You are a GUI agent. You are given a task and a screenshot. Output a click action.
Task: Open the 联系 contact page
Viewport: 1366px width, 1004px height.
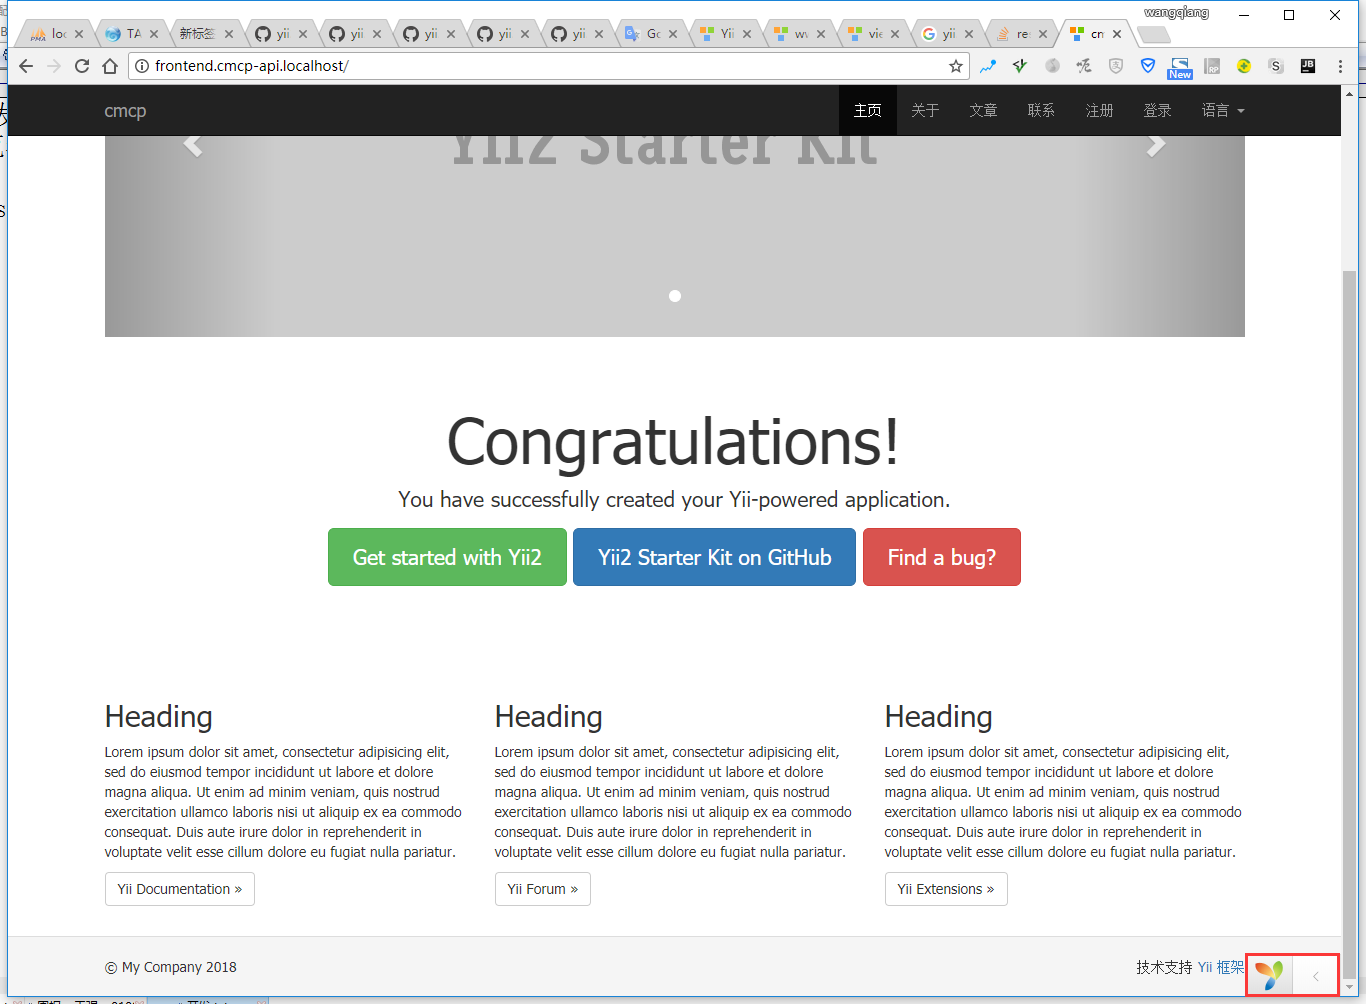click(1041, 110)
